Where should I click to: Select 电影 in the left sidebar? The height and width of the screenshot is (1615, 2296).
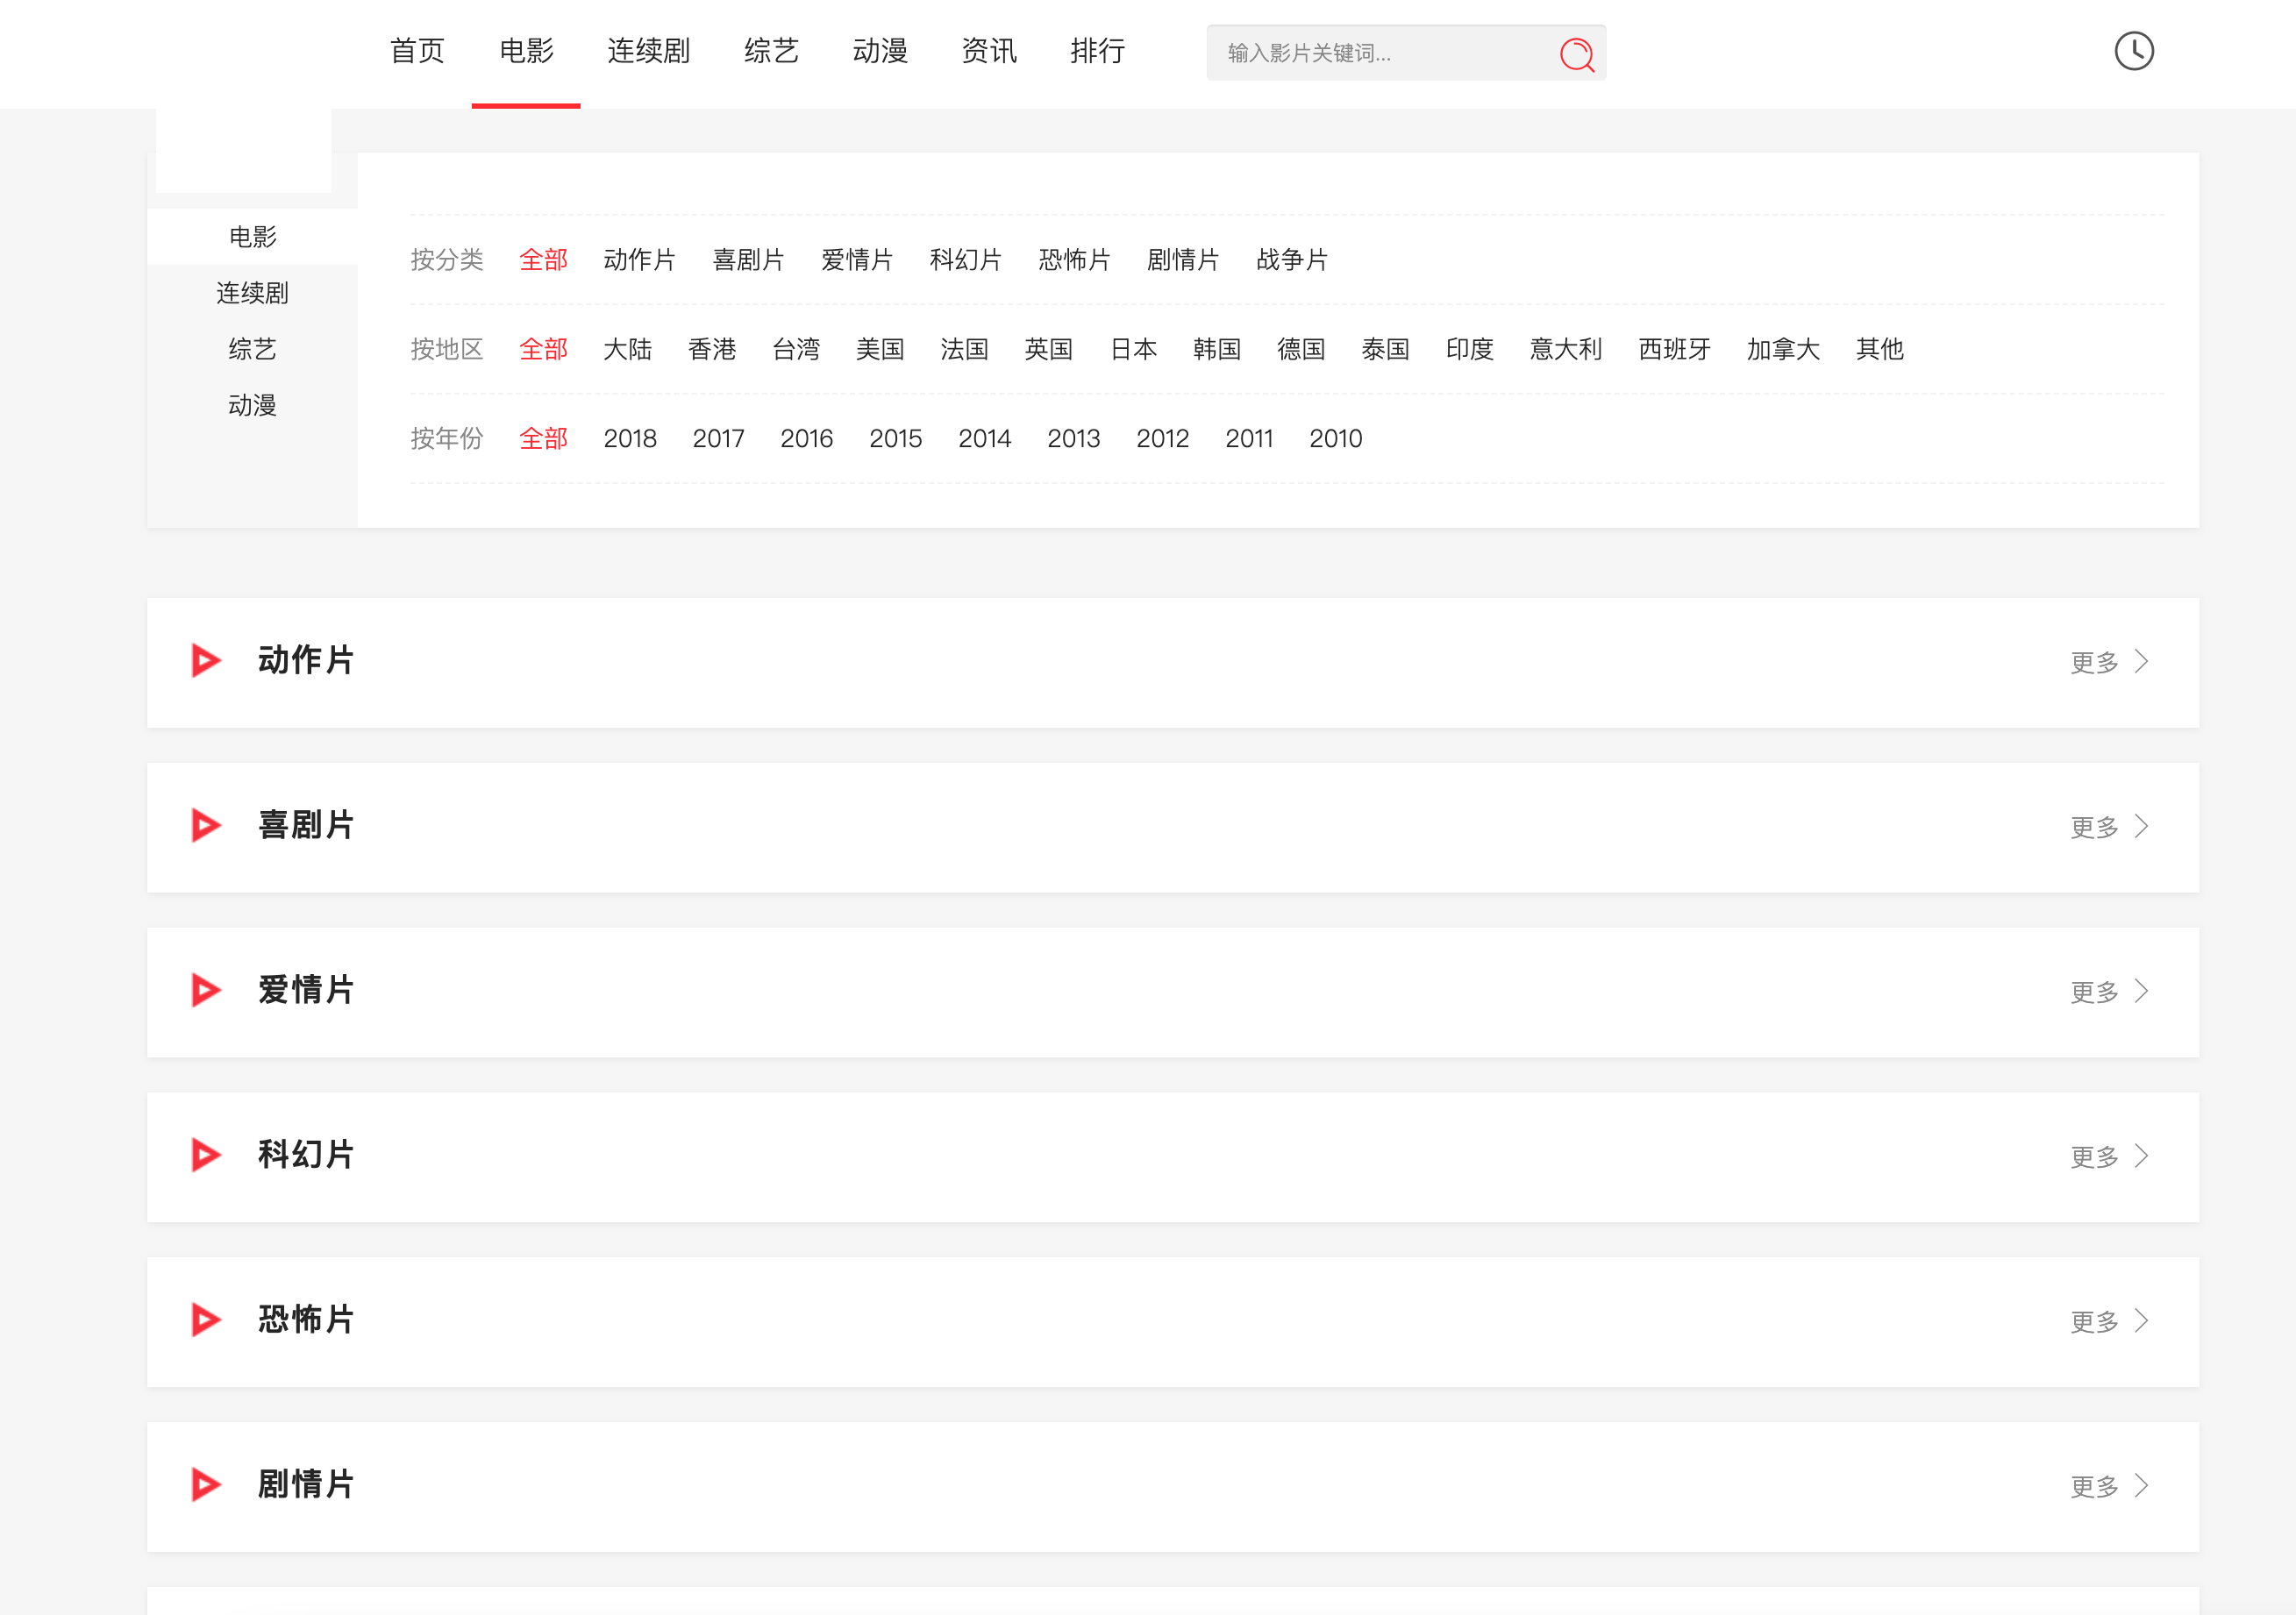252,237
